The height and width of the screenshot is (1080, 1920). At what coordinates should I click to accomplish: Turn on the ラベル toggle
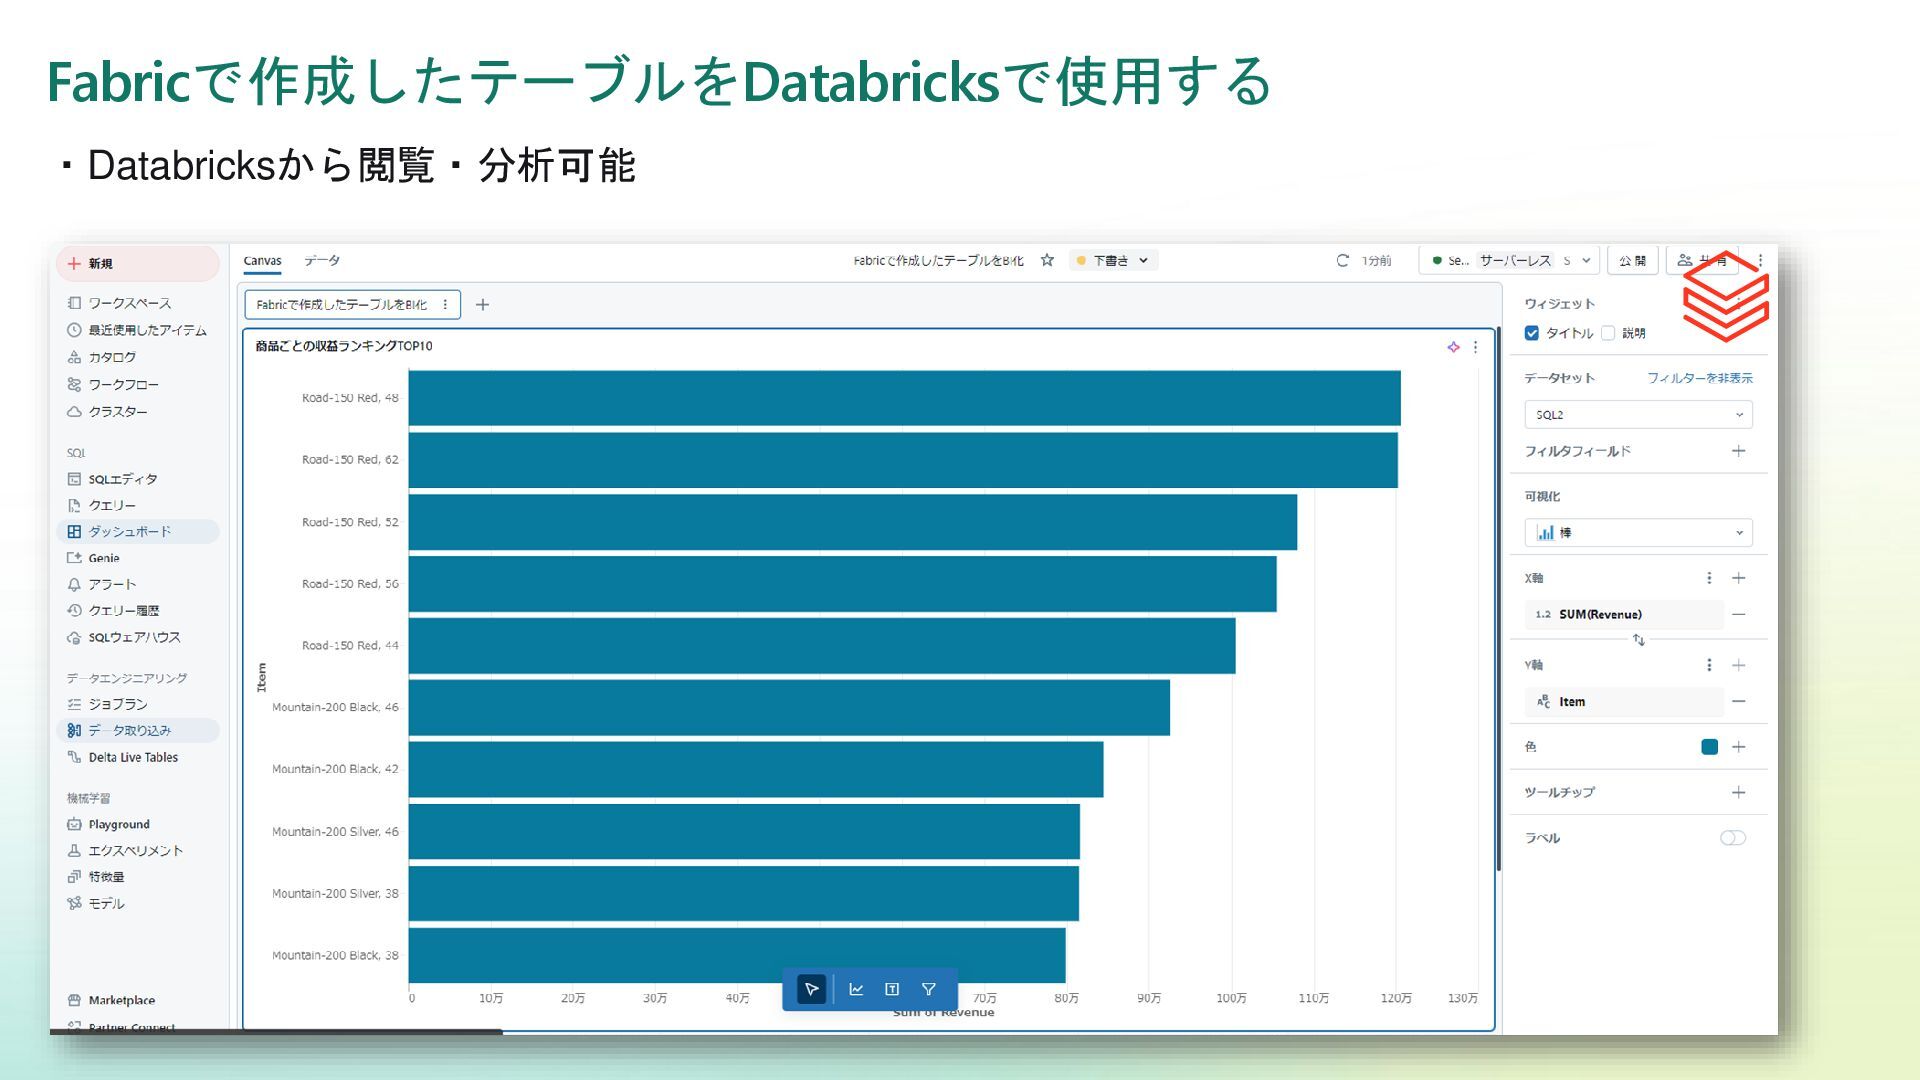(1732, 838)
